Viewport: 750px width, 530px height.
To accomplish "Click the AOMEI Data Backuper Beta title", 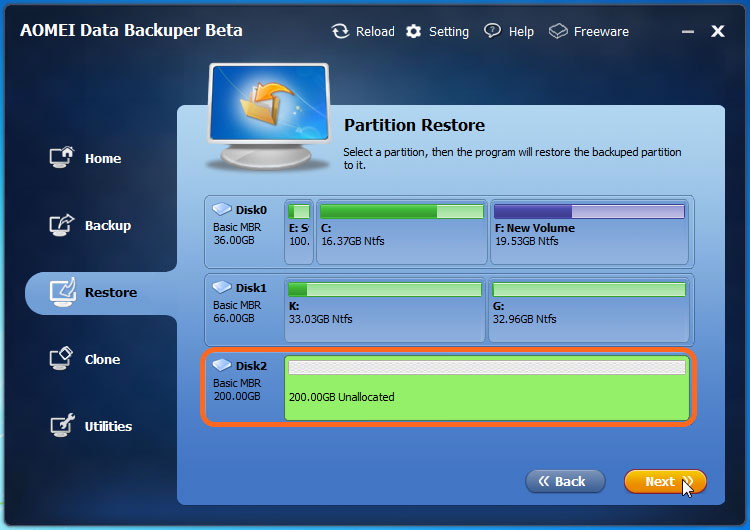I will (x=132, y=31).
